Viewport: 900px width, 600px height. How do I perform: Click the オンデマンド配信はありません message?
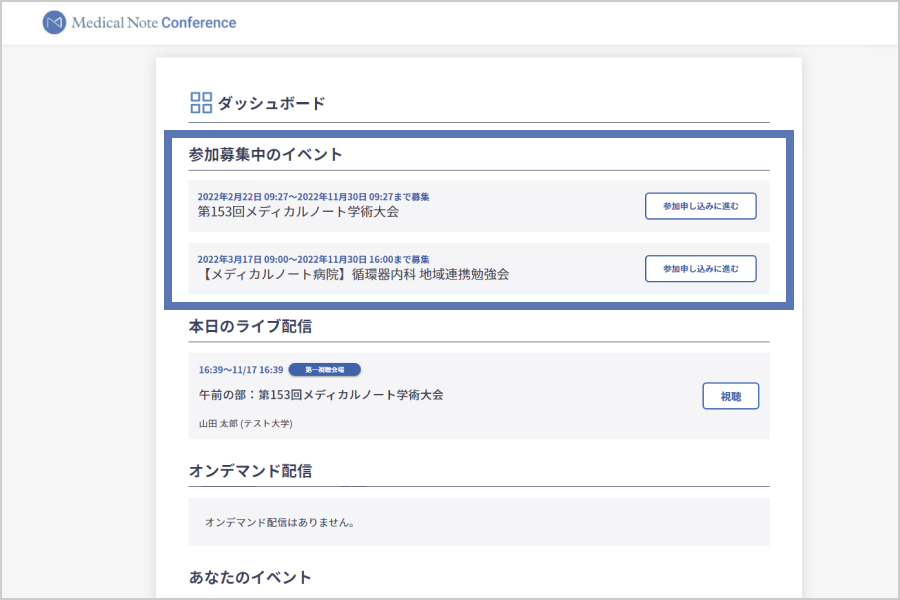(280, 522)
